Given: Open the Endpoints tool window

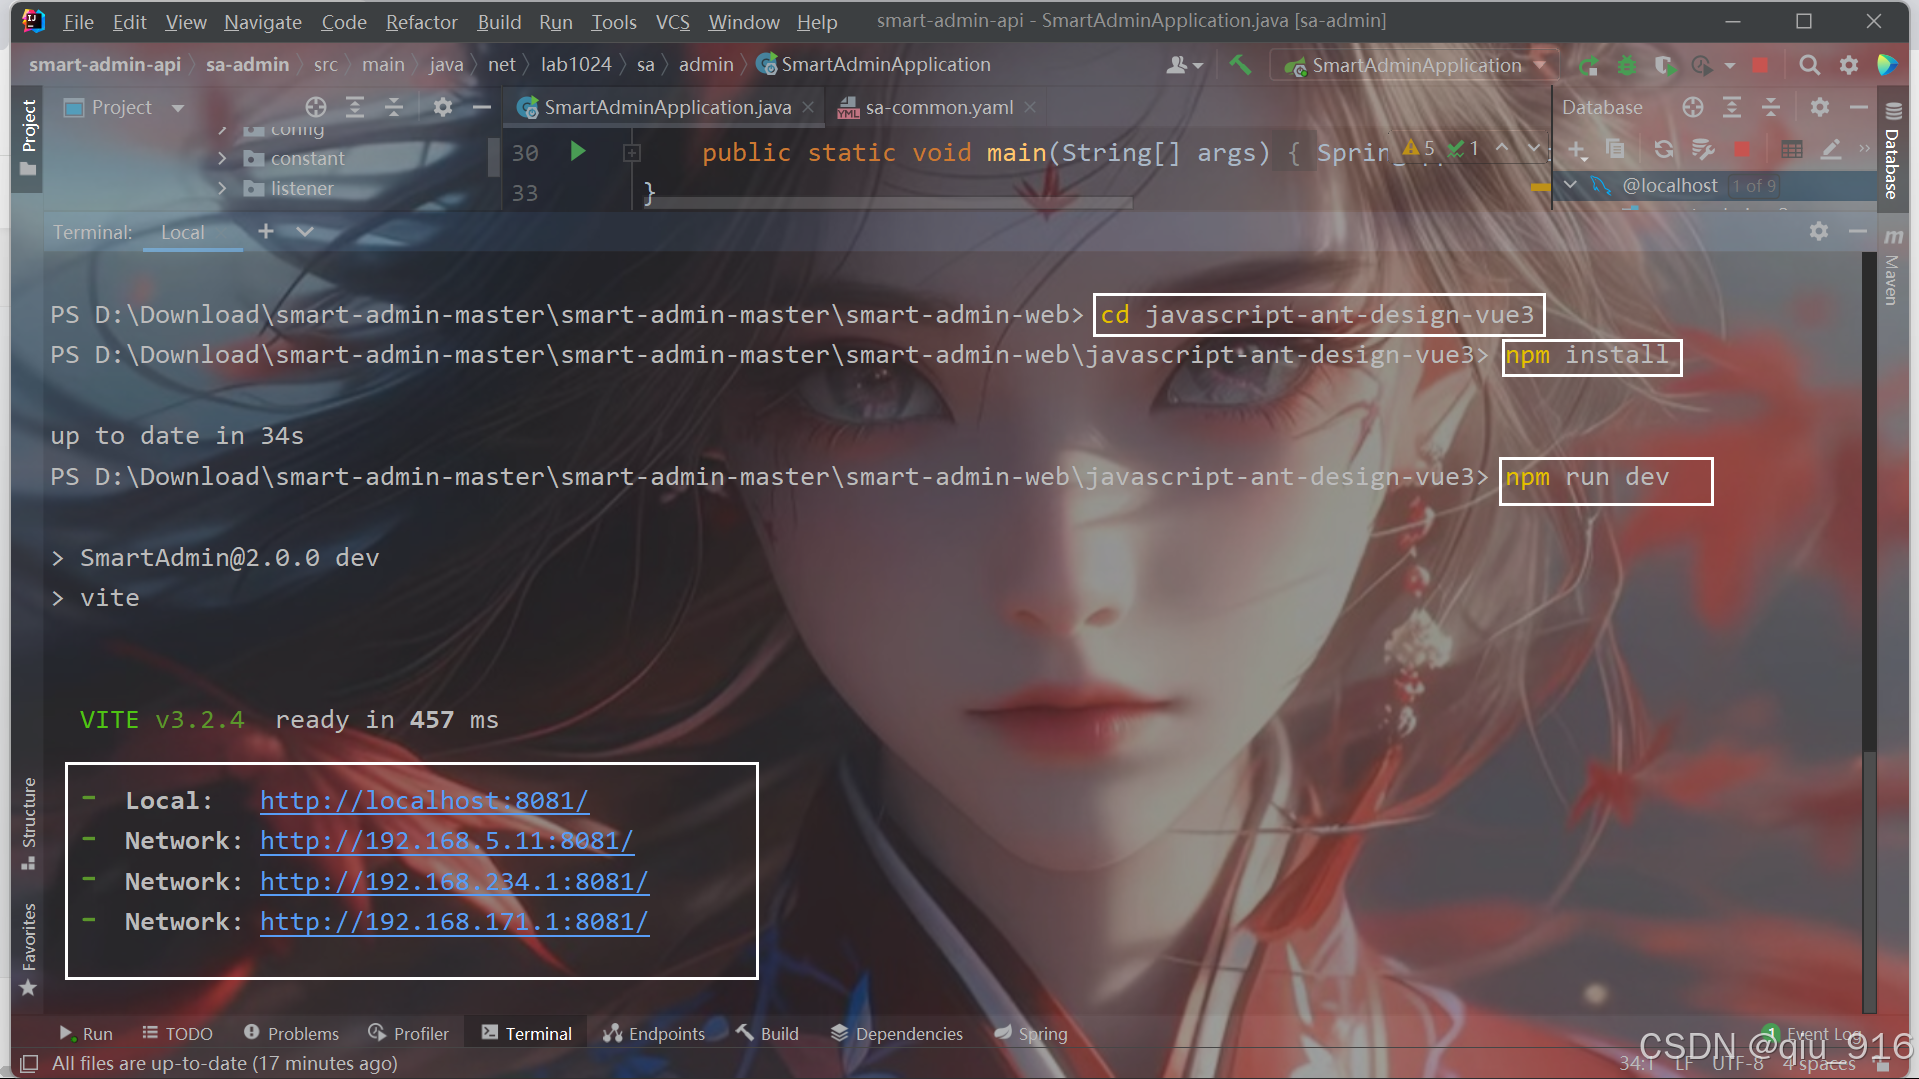Looking at the screenshot, I should coord(653,1033).
